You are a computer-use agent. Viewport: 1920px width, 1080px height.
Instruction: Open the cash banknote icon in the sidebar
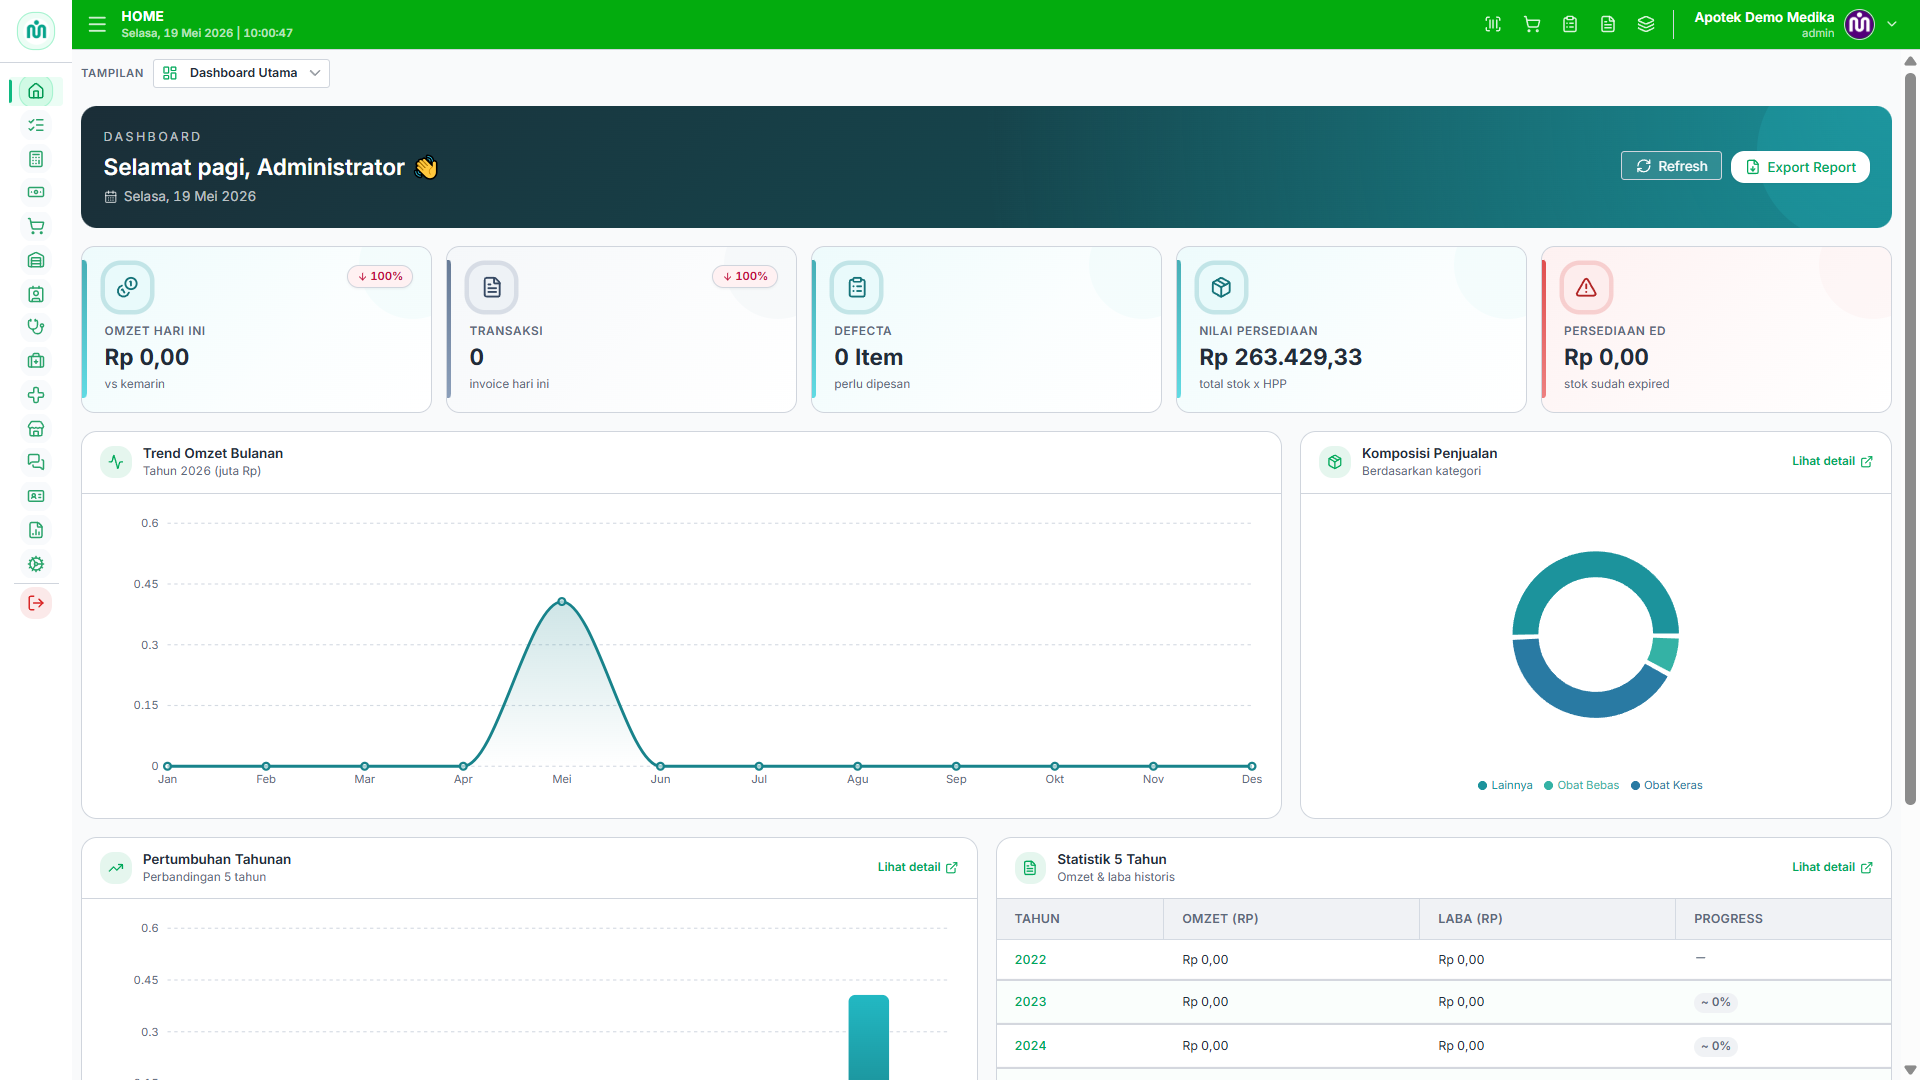[36, 192]
